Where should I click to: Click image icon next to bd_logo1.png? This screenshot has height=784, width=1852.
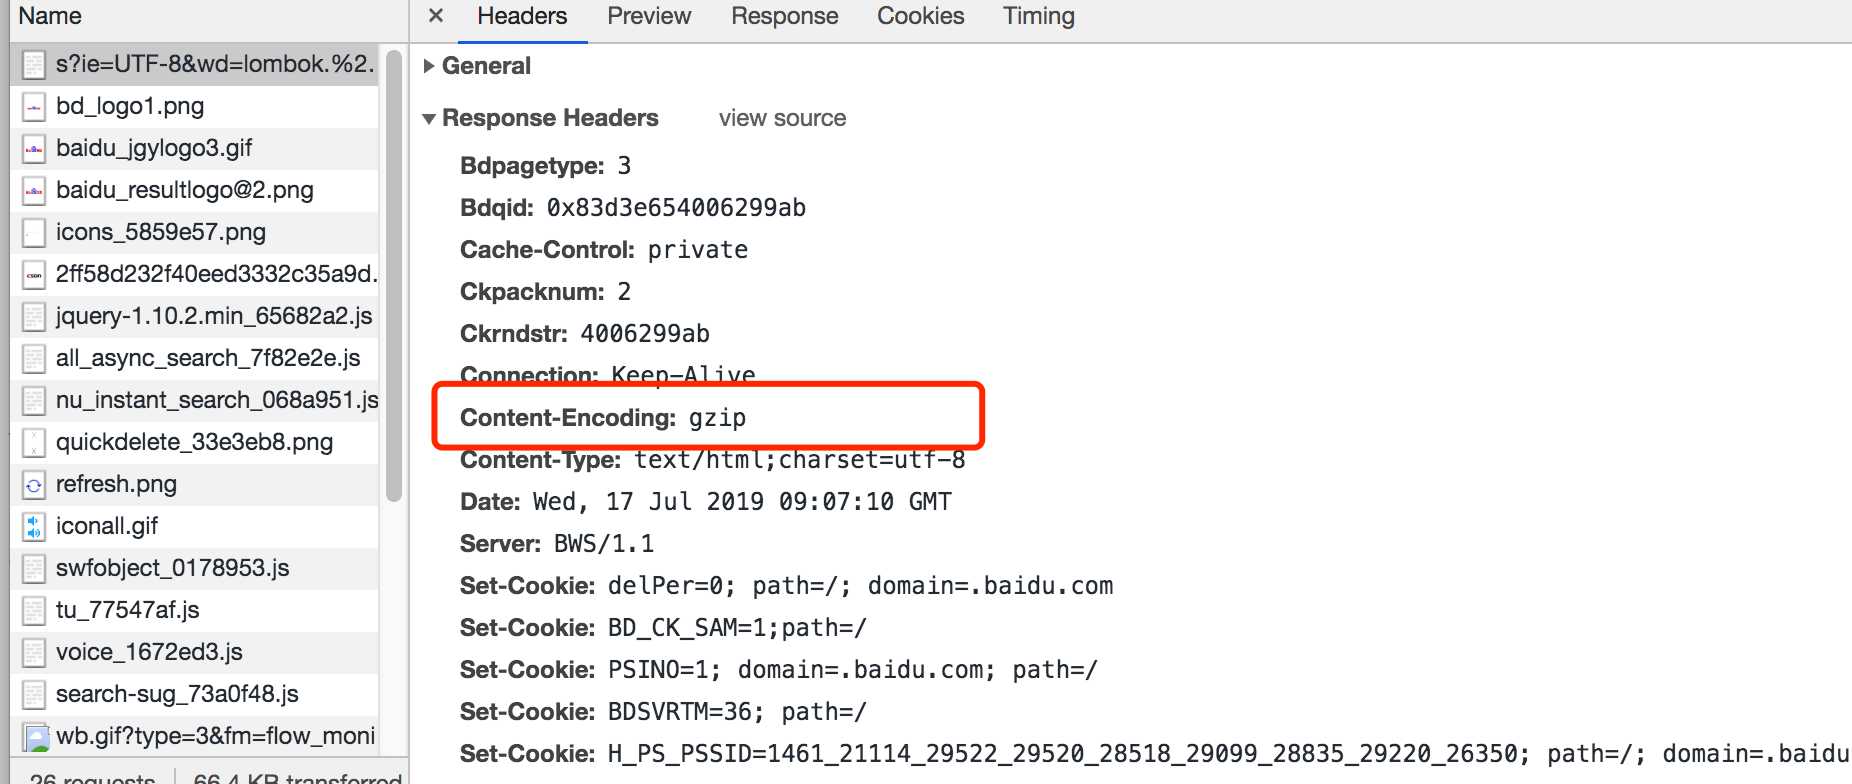[x=34, y=107]
